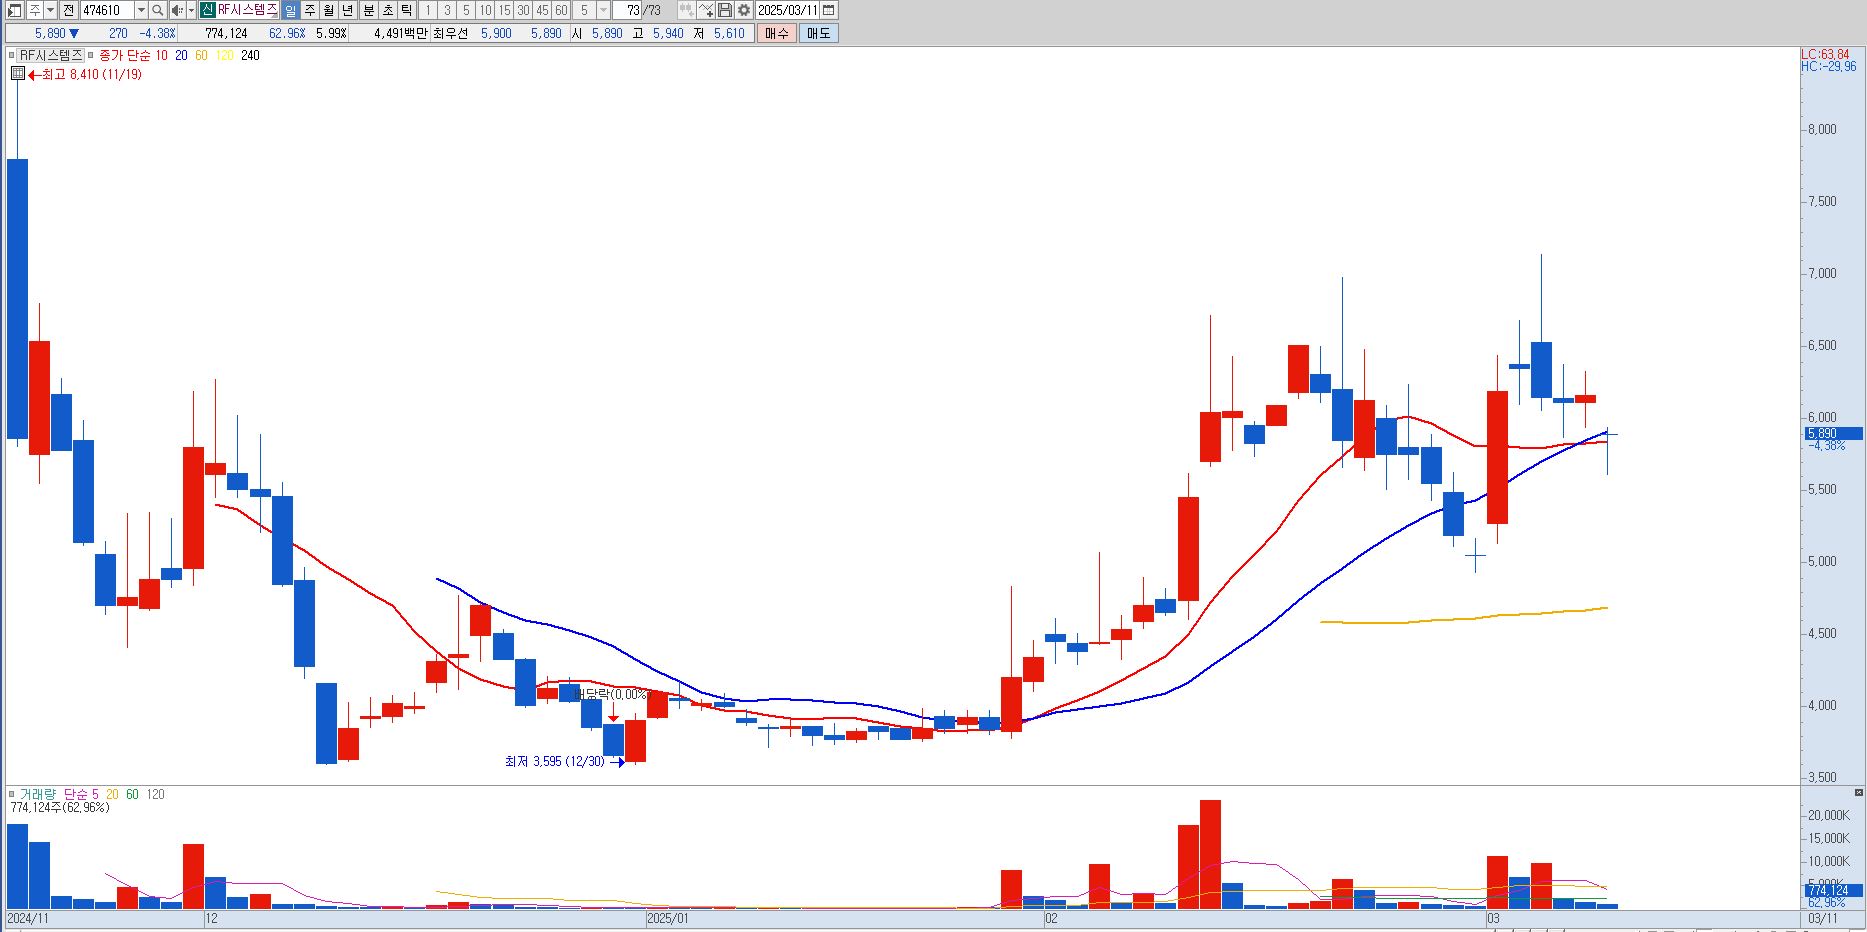Image resolution: width=1867 pixels, height=932 pixels.
Task: Select the 월 (monthly) period tab
Action: tap(329, 10)
